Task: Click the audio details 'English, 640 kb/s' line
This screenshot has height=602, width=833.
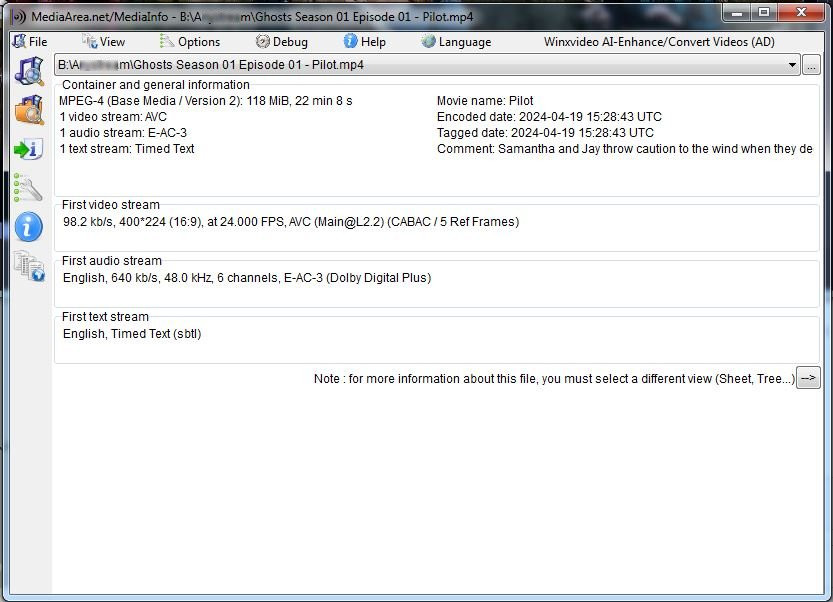Action: pyautogui.click(x=247, y=278)
